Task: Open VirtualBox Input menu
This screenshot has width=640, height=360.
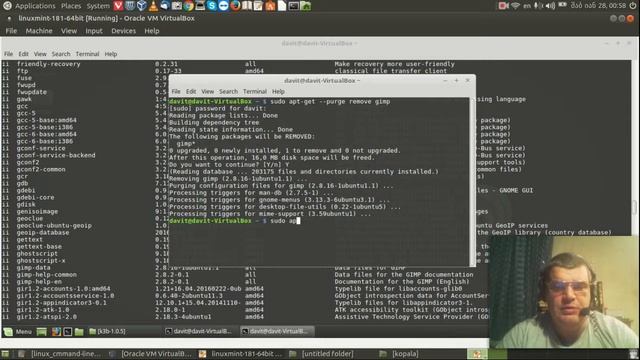Action: pyautogui.click(x=94, y=31)
